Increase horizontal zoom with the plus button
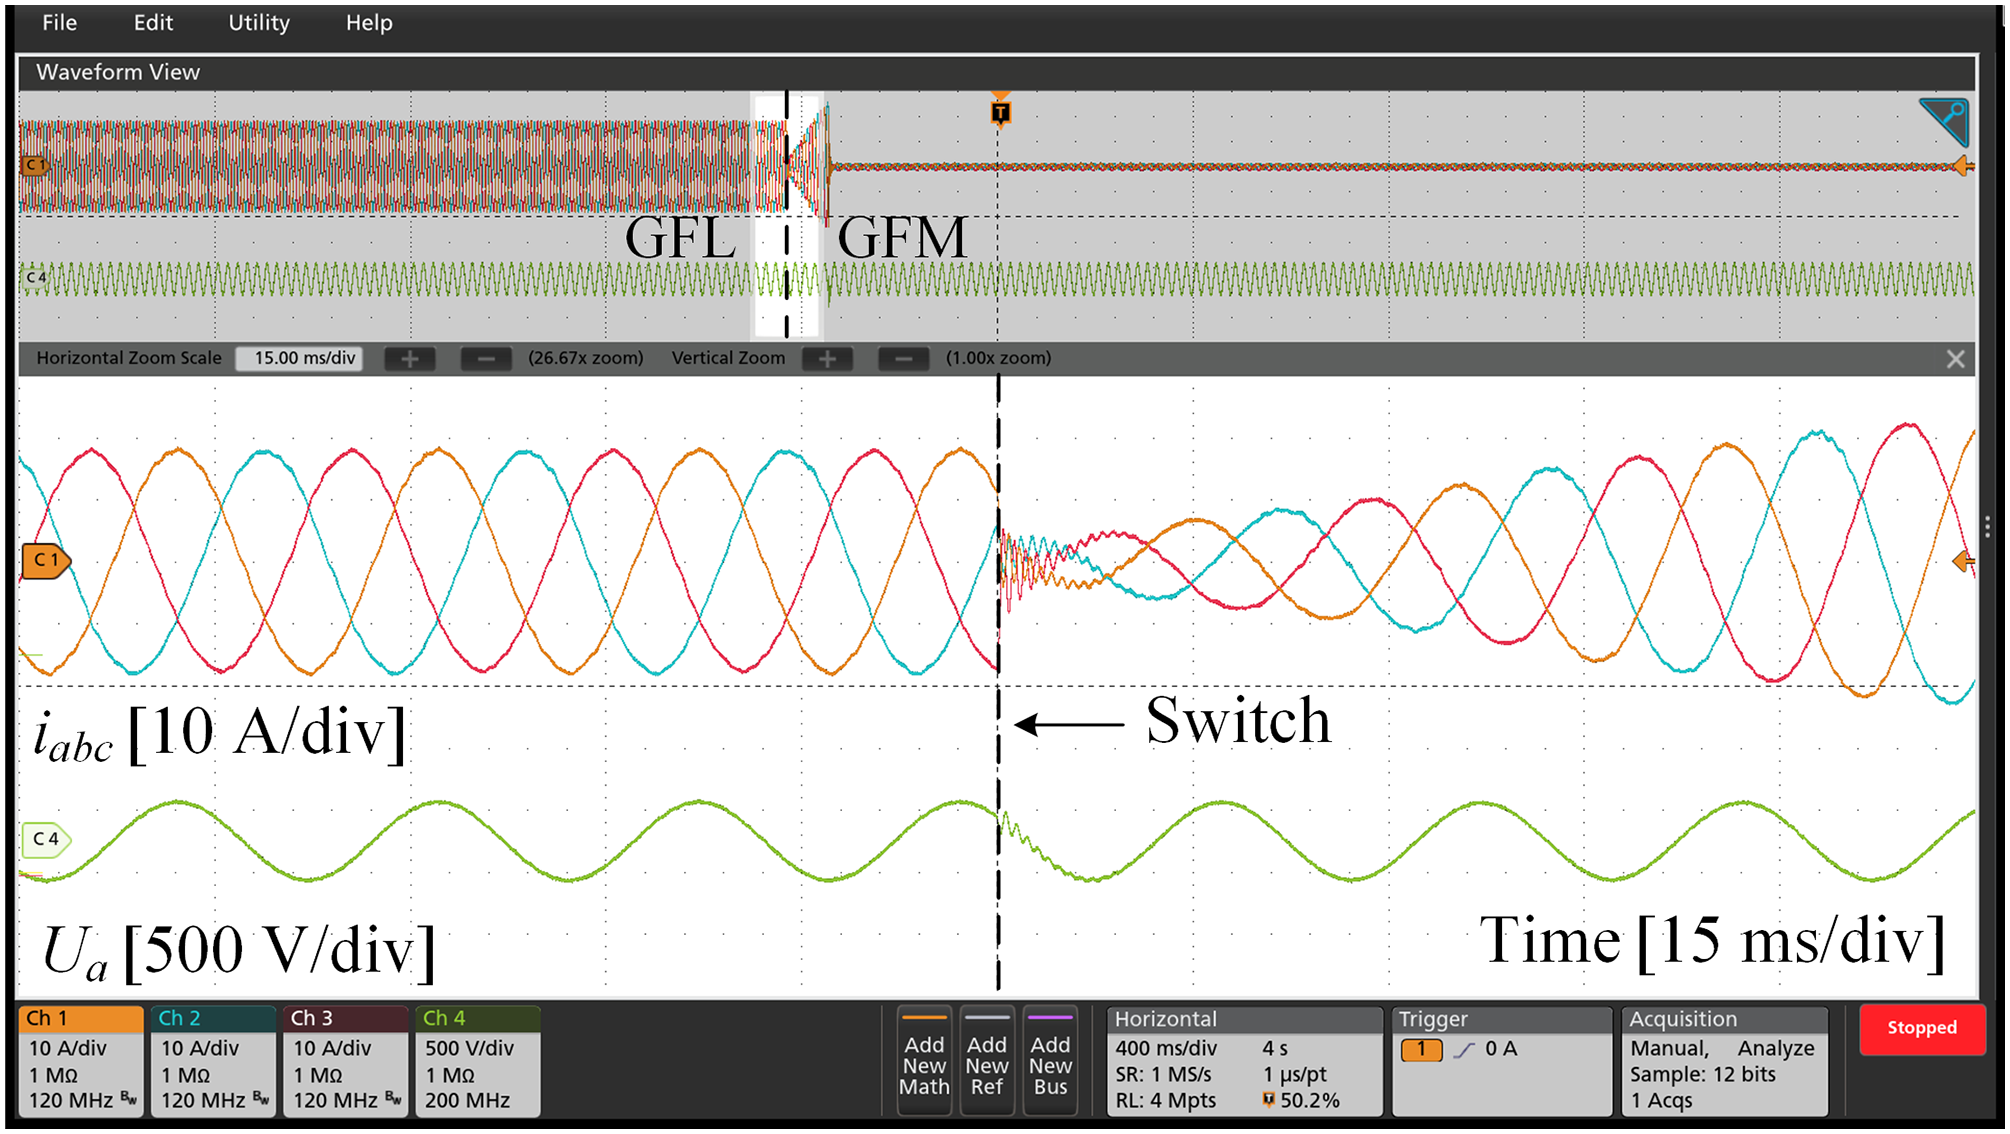 point(410,358)
